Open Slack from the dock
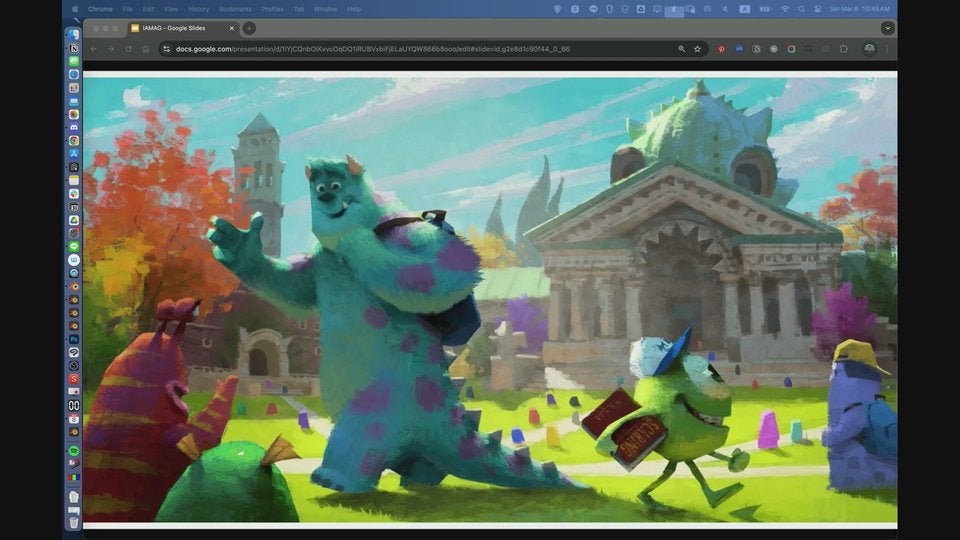The width and height of the screenshot is (960, 540). pyautogui.click(x=73, y=193)
